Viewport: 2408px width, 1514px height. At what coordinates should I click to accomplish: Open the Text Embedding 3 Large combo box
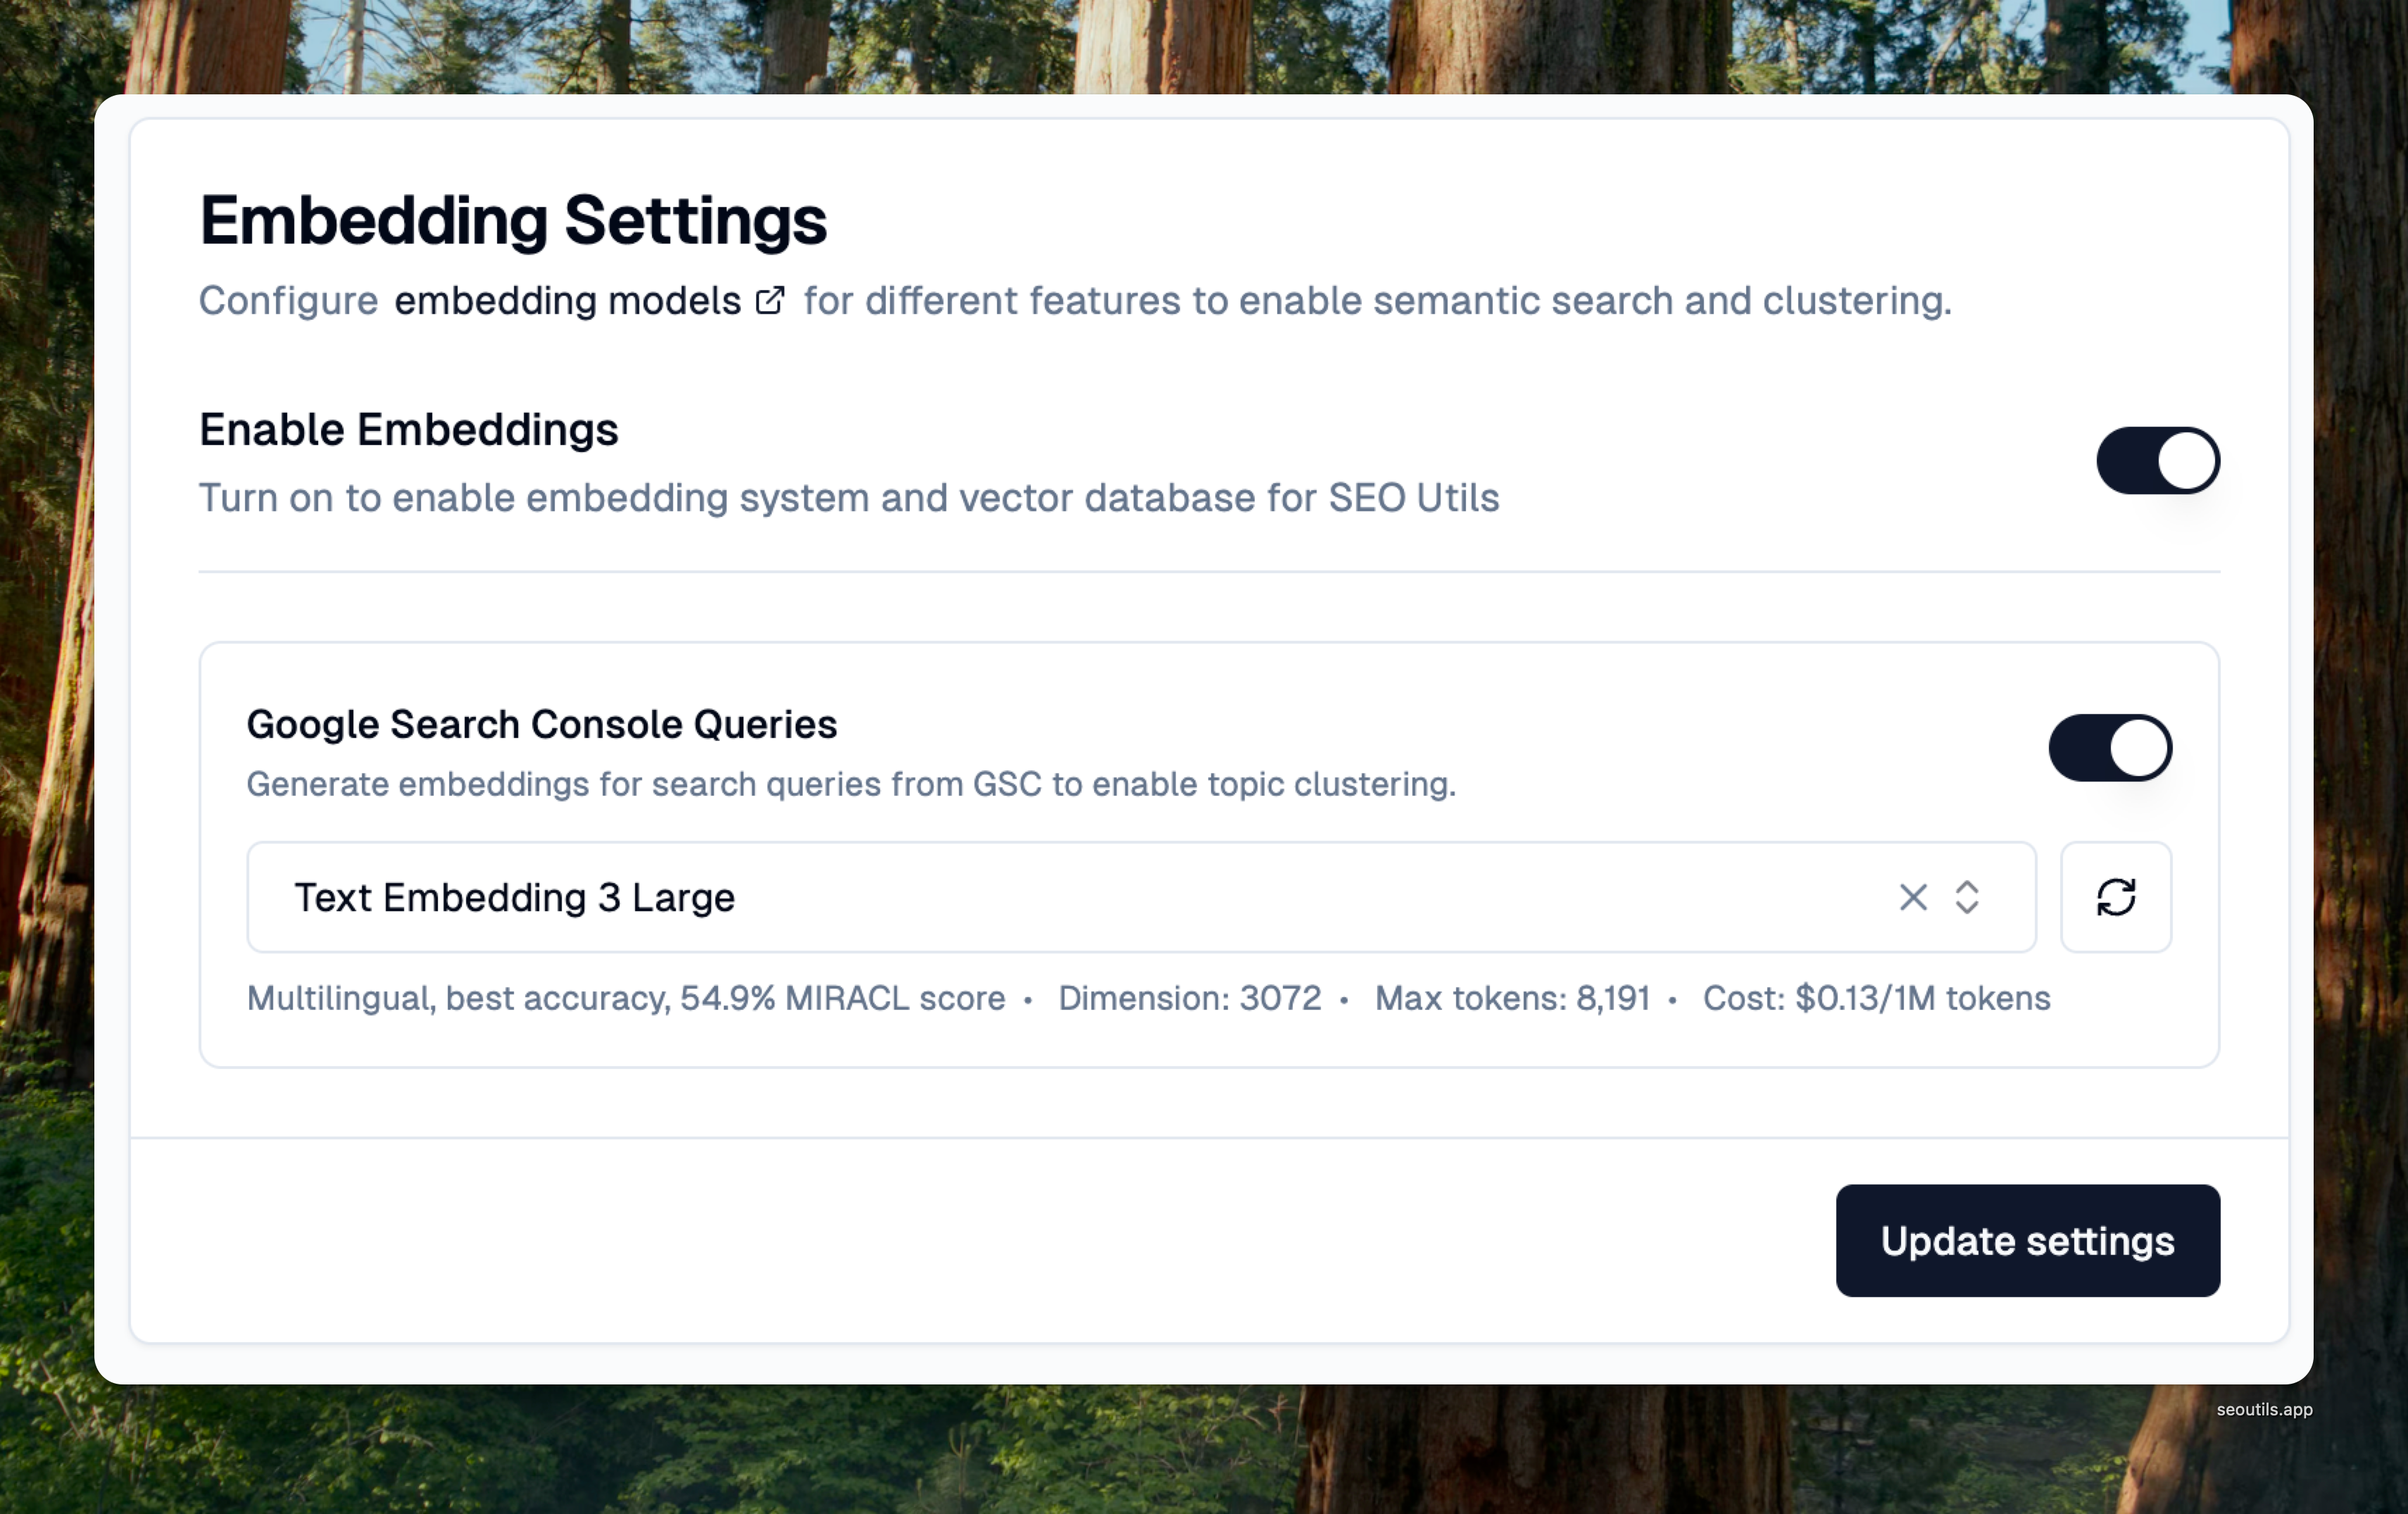(x=1000, y=897)
